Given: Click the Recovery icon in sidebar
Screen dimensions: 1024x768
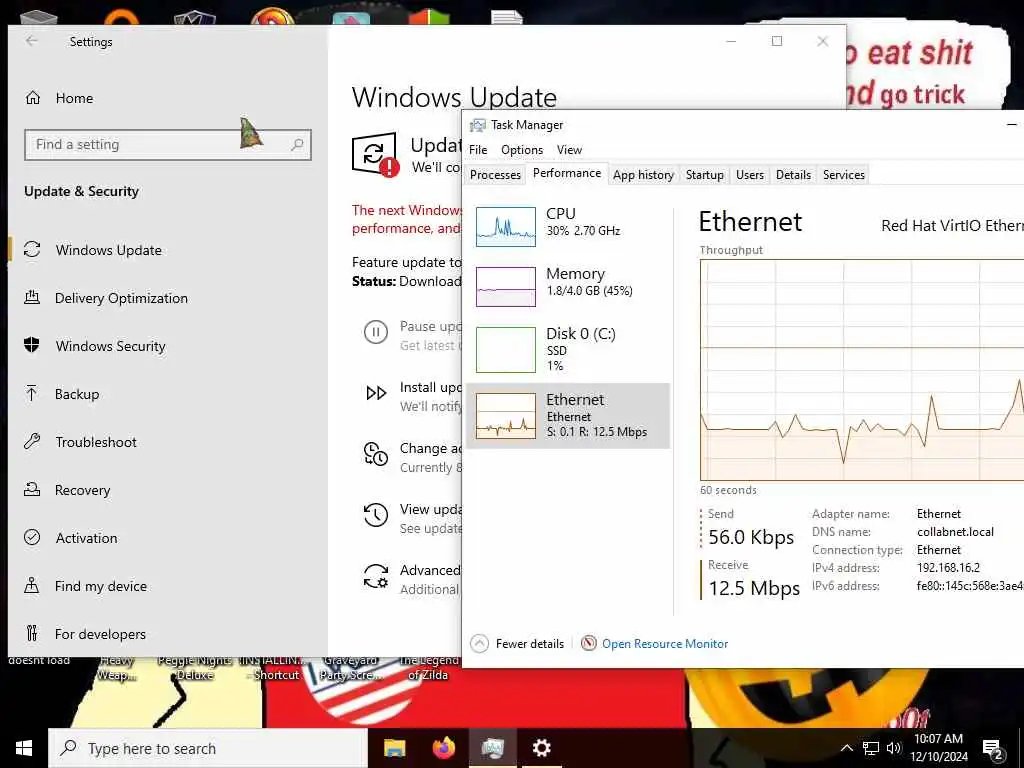Looking at the screenshot, I should (32, 489).
